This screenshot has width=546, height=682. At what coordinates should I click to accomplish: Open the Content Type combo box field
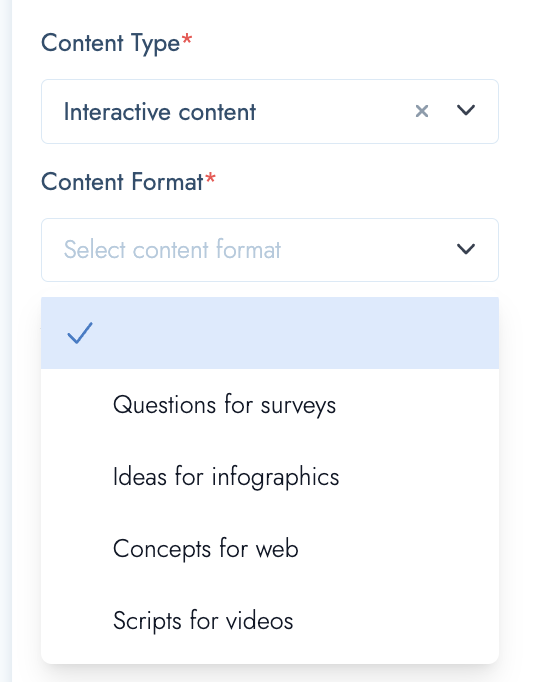pyautogui.click(x=270, y=111)
